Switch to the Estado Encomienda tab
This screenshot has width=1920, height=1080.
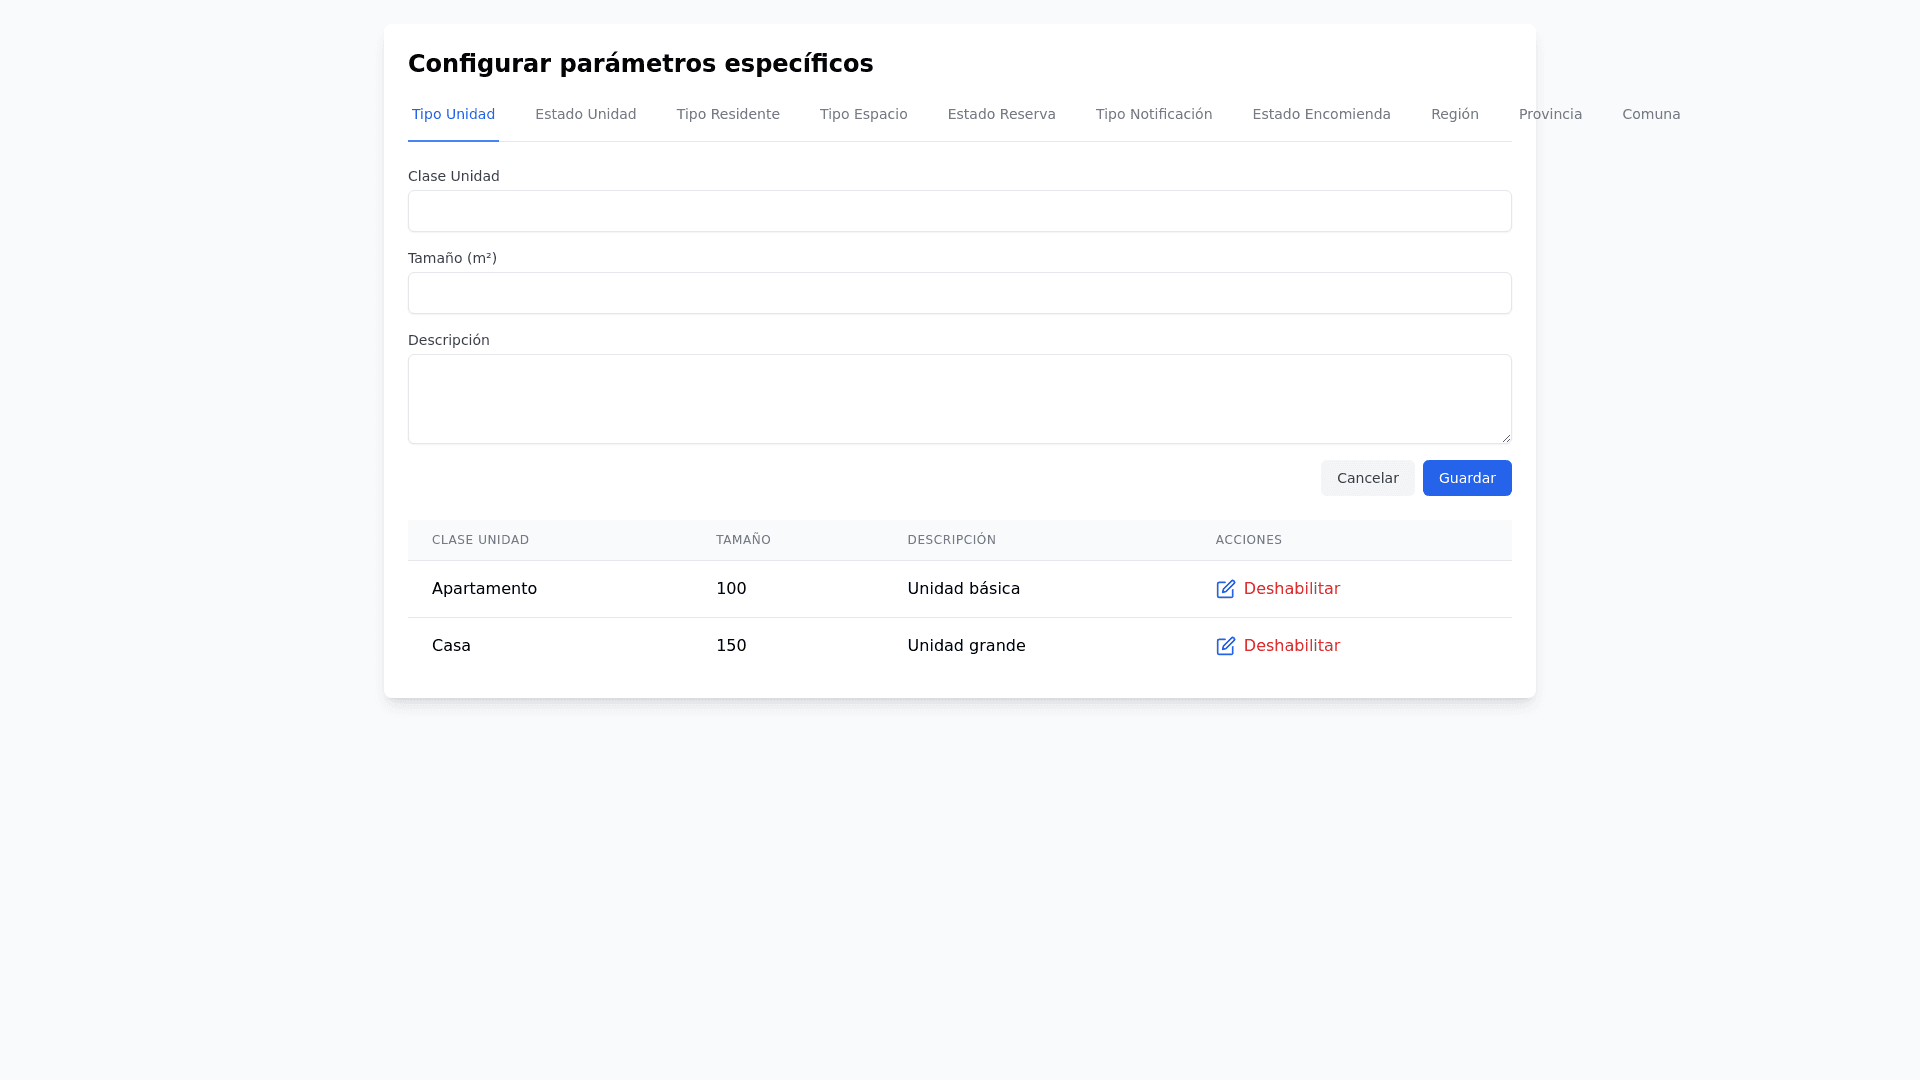tap(1321, 114)
